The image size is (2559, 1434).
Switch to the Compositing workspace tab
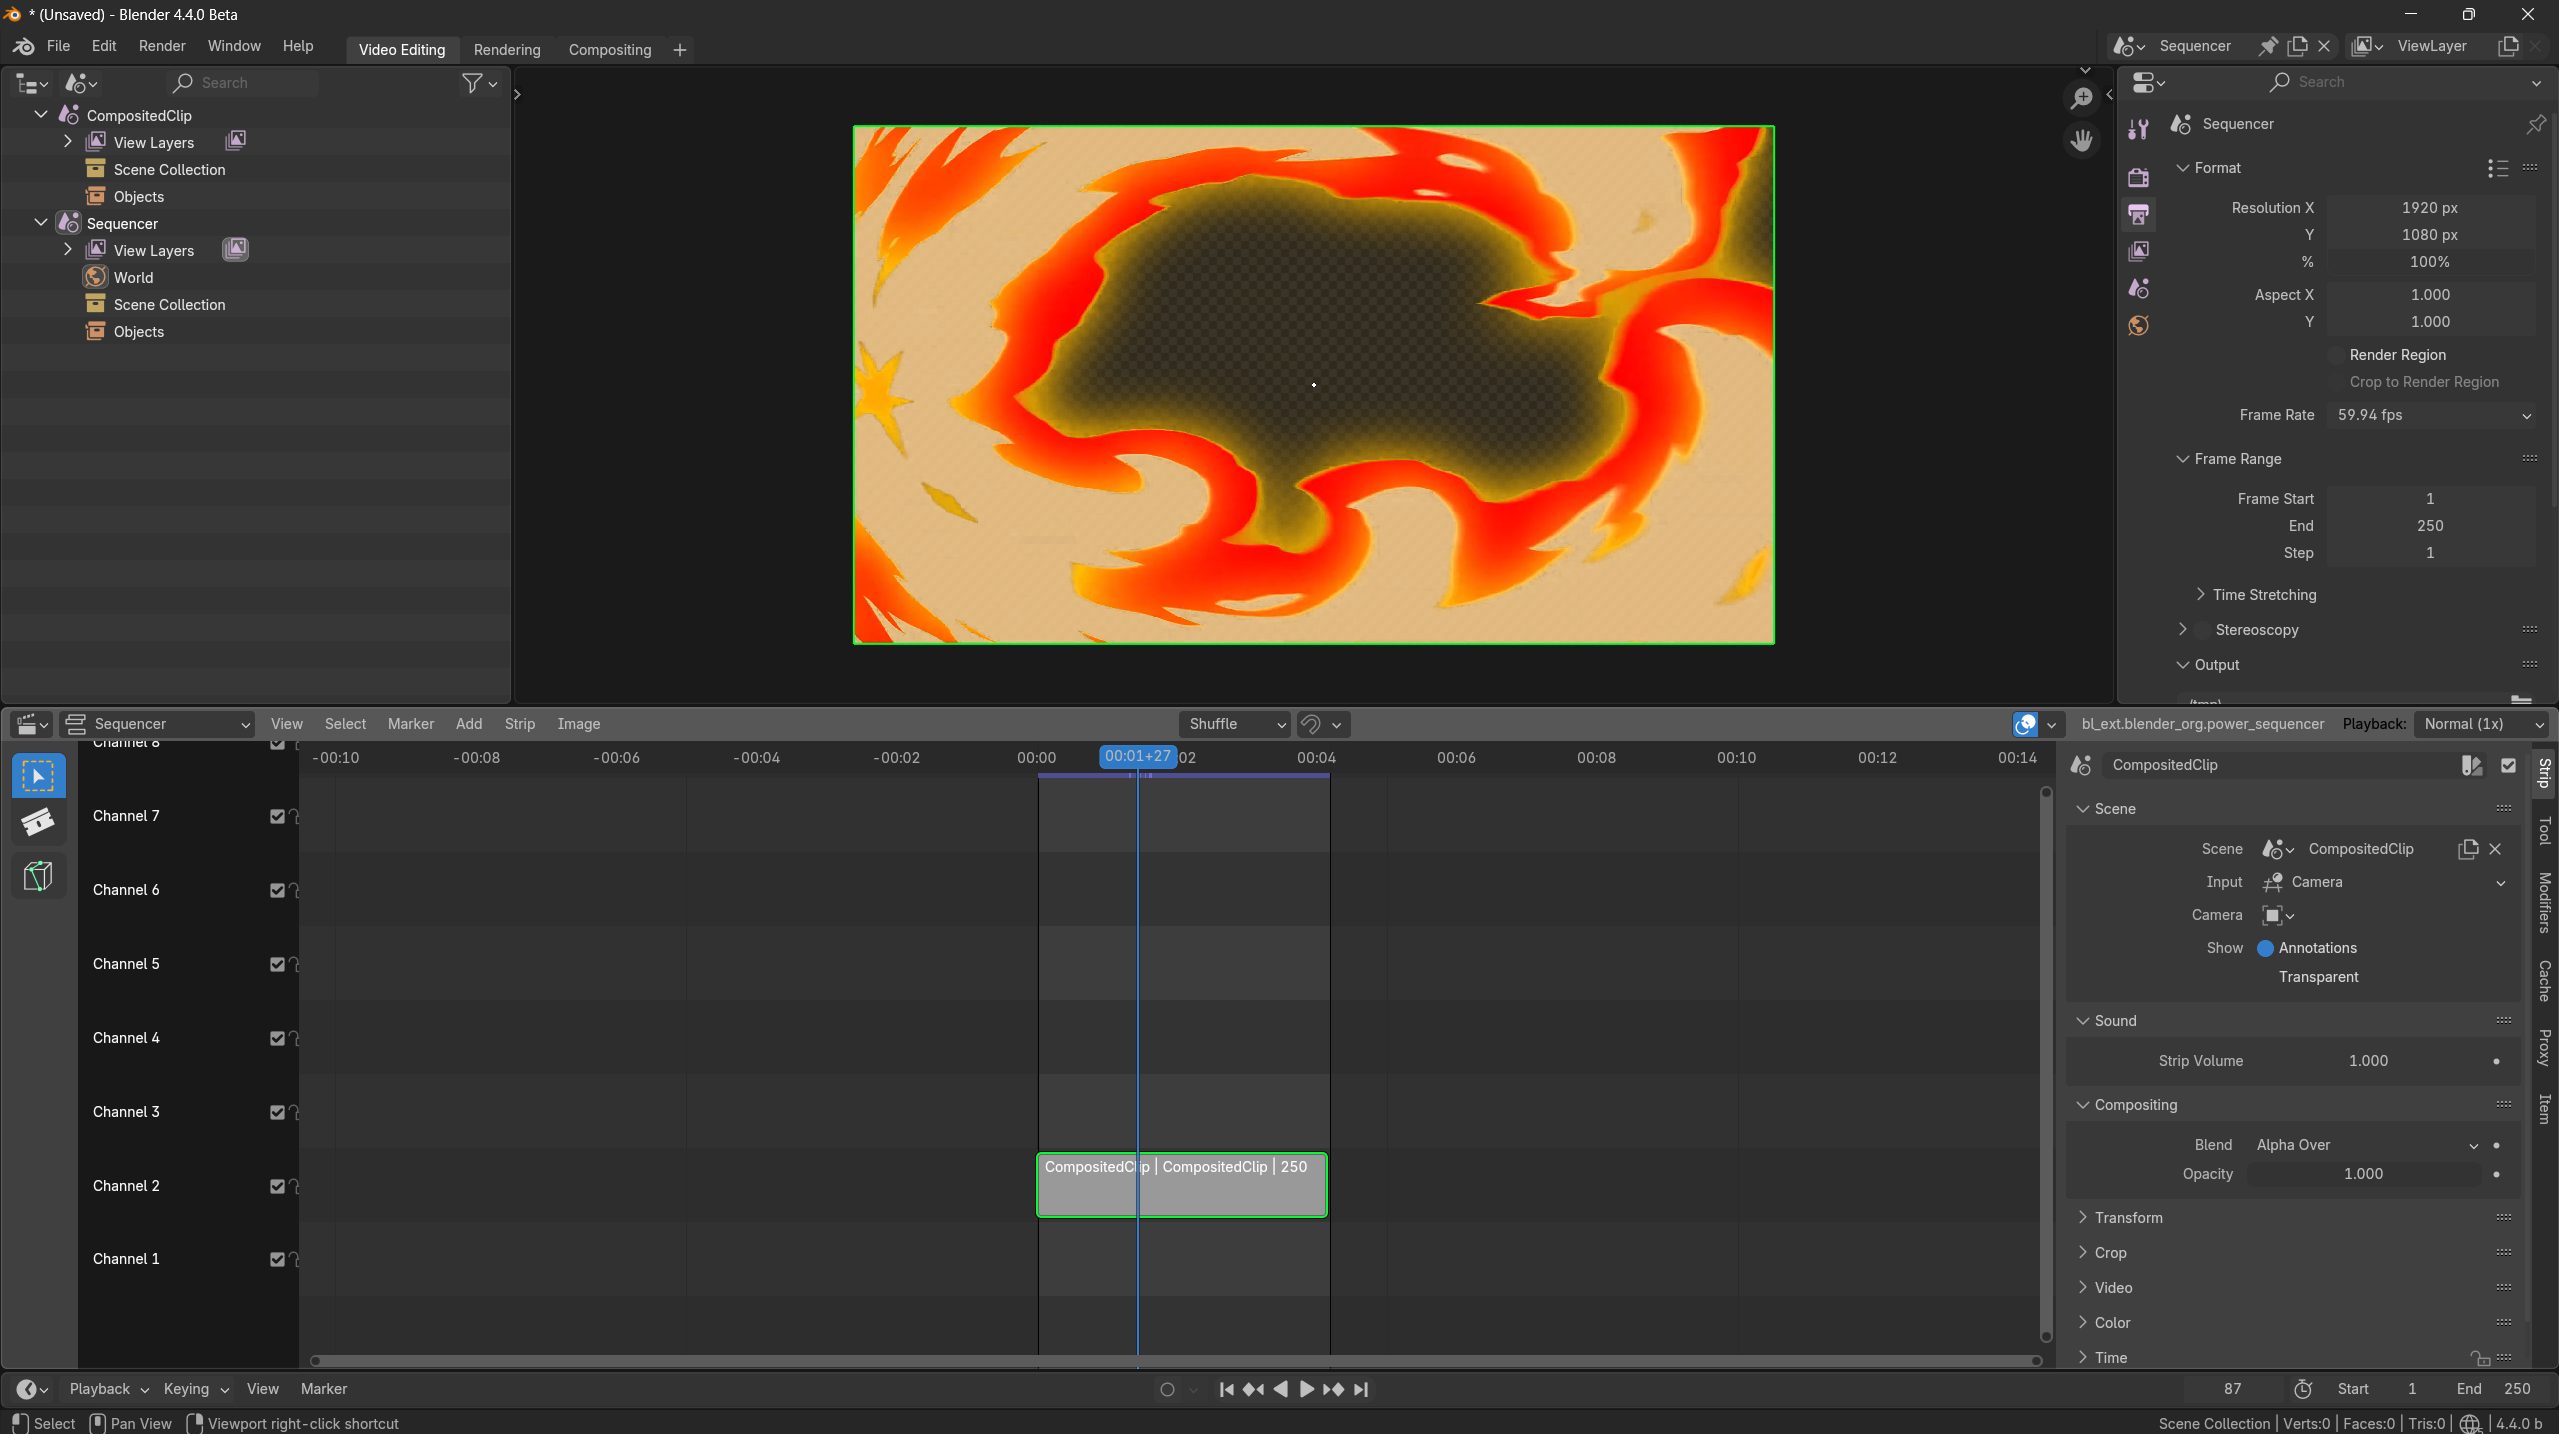pos(610,50)
